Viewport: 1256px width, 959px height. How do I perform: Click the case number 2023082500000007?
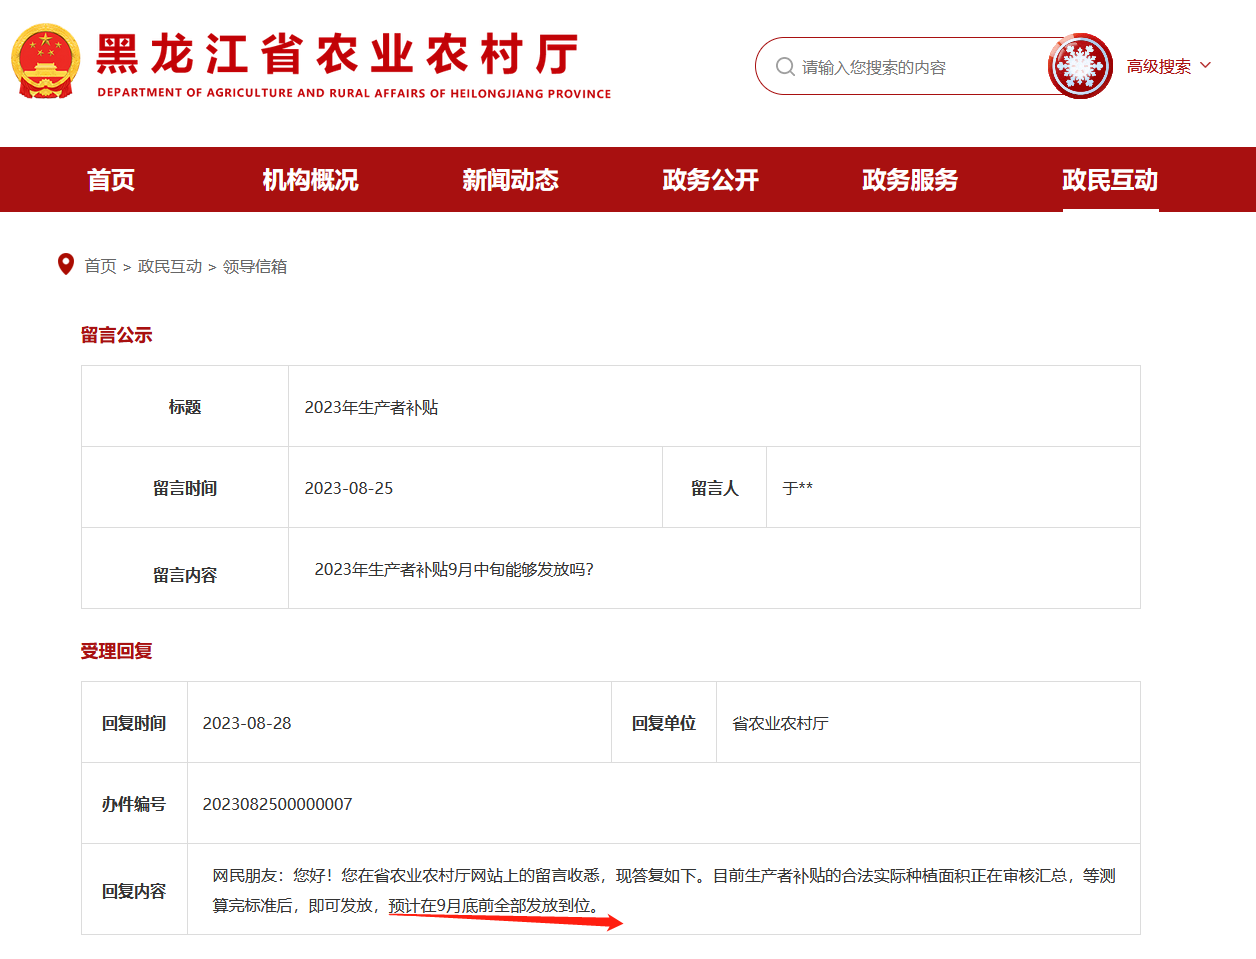277,804
